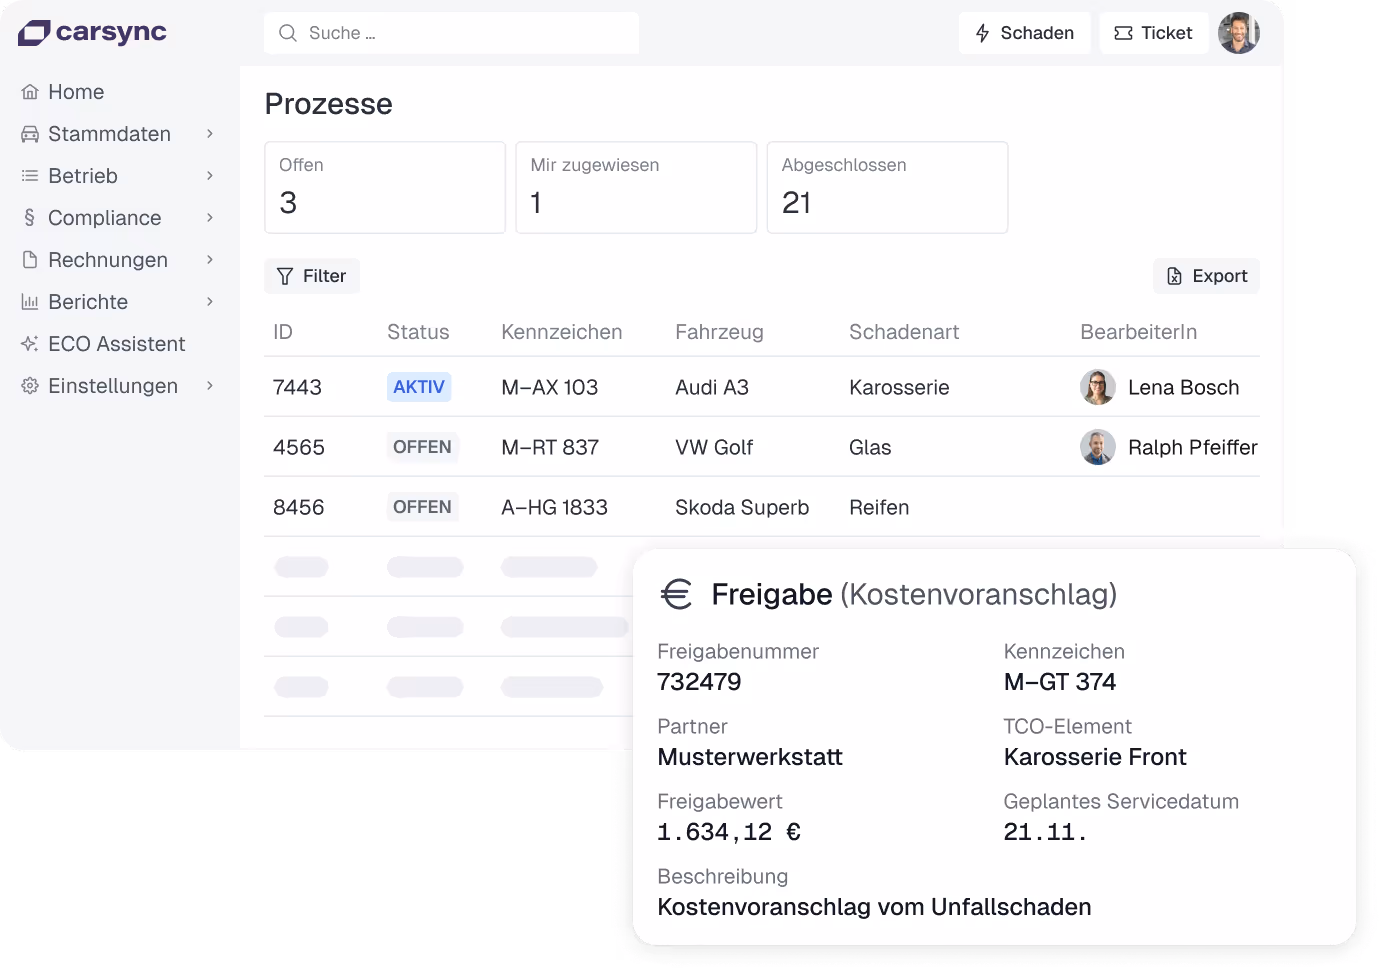Expand the Einstellungen submenu chevron

point(210,386)
